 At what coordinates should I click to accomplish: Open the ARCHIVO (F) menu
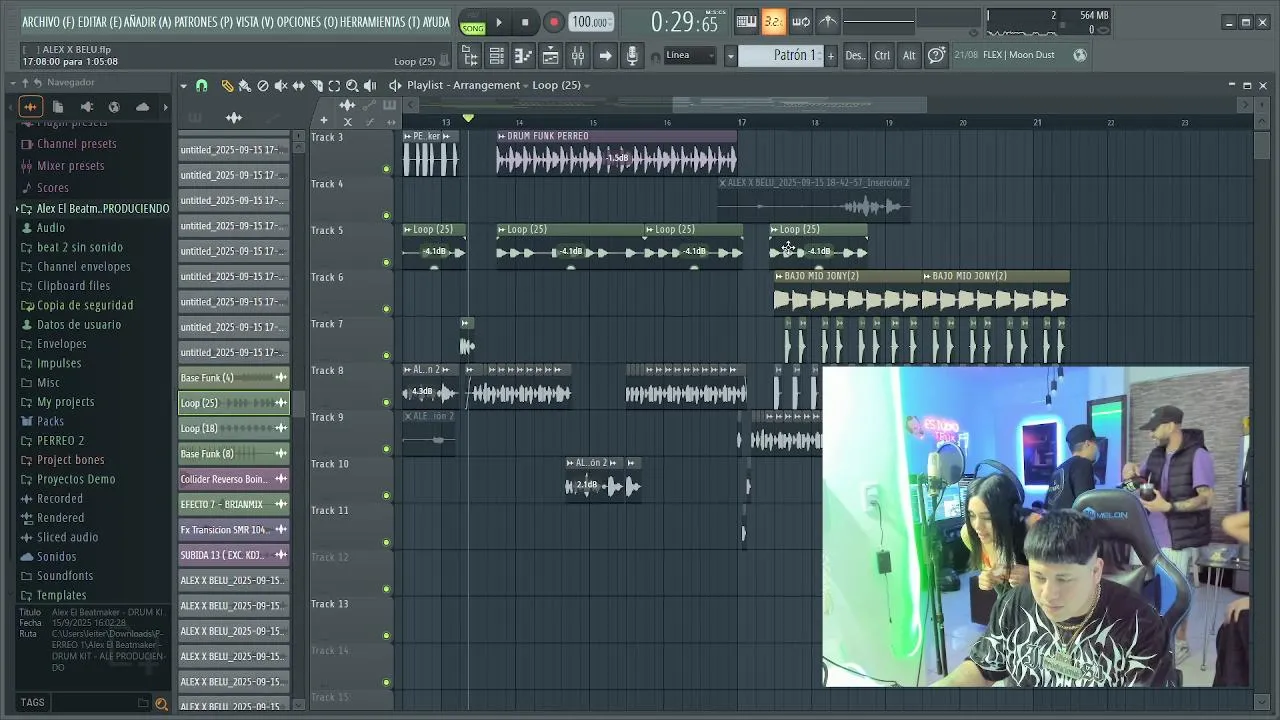pos(48,22)
